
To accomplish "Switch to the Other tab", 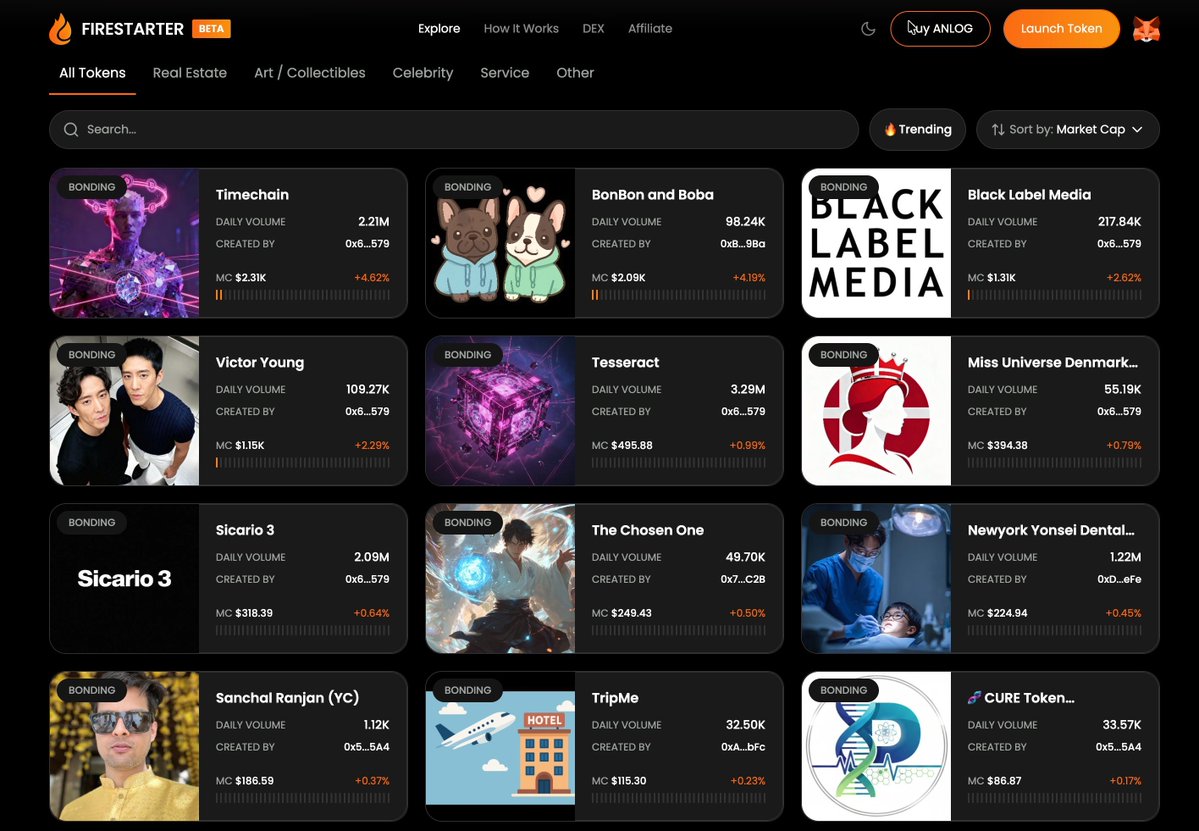I will [x=575, y=73].
